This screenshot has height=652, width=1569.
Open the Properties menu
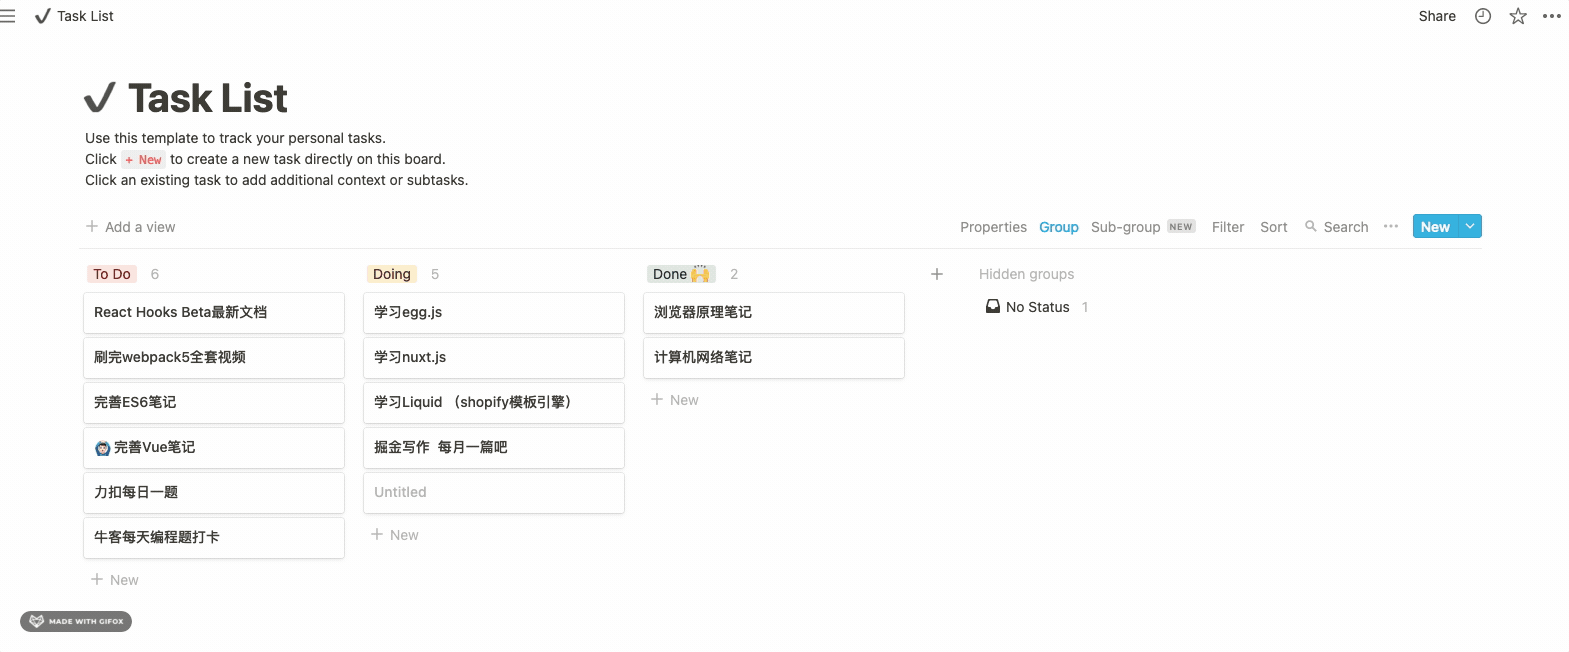point(993,227)
